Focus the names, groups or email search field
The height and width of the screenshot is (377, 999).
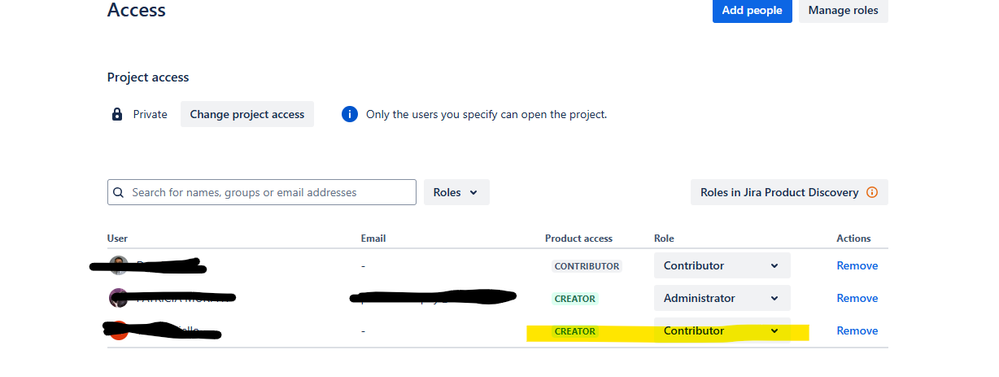[262, 192]
